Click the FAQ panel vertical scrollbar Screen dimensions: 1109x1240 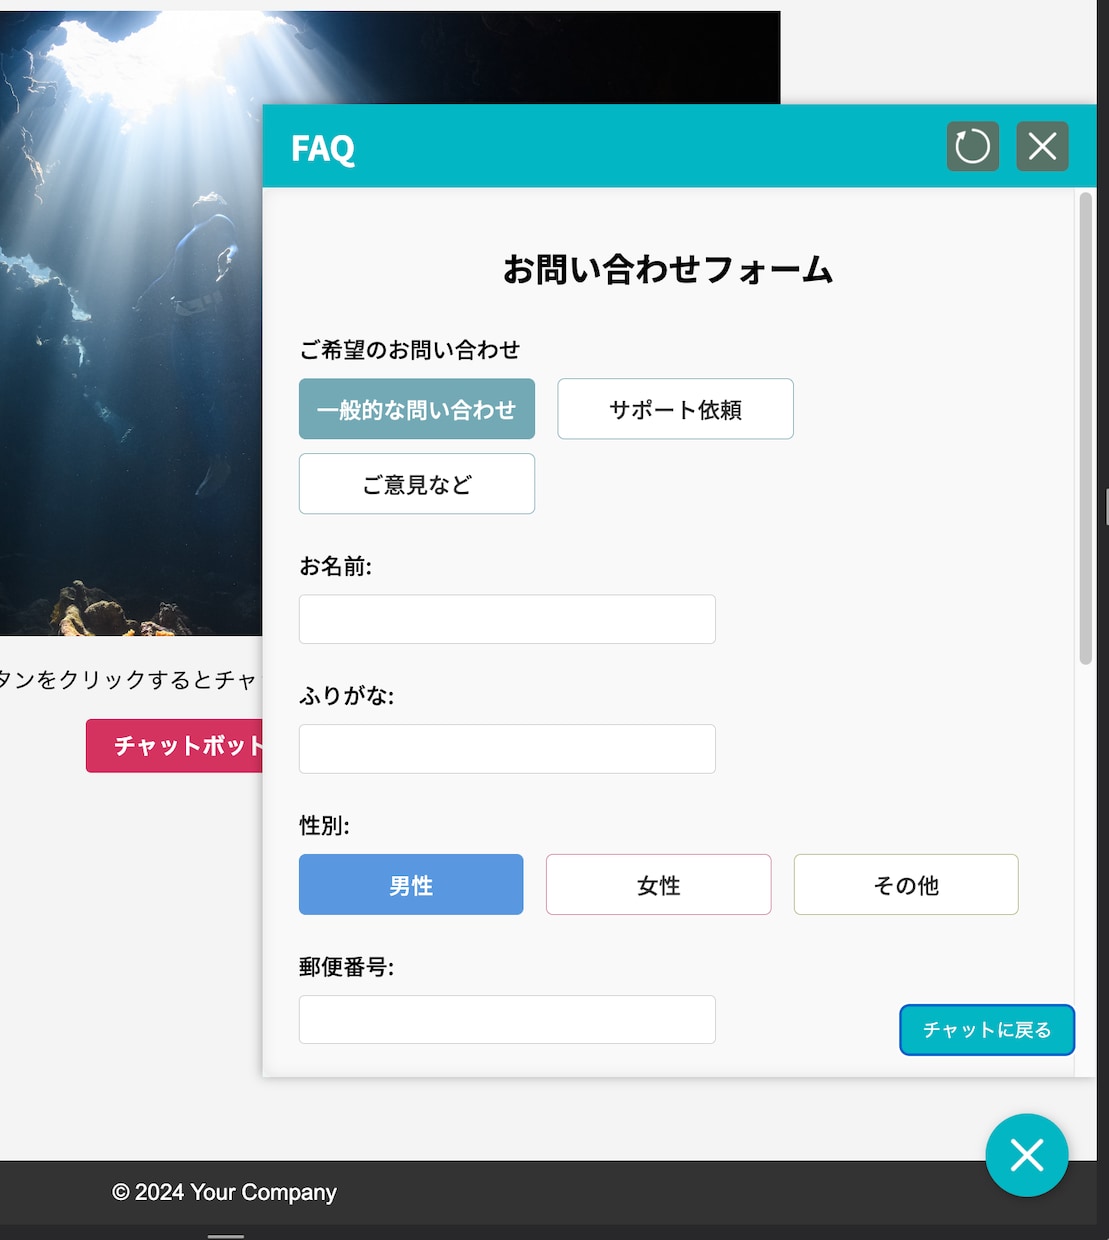pos(1086,428)
